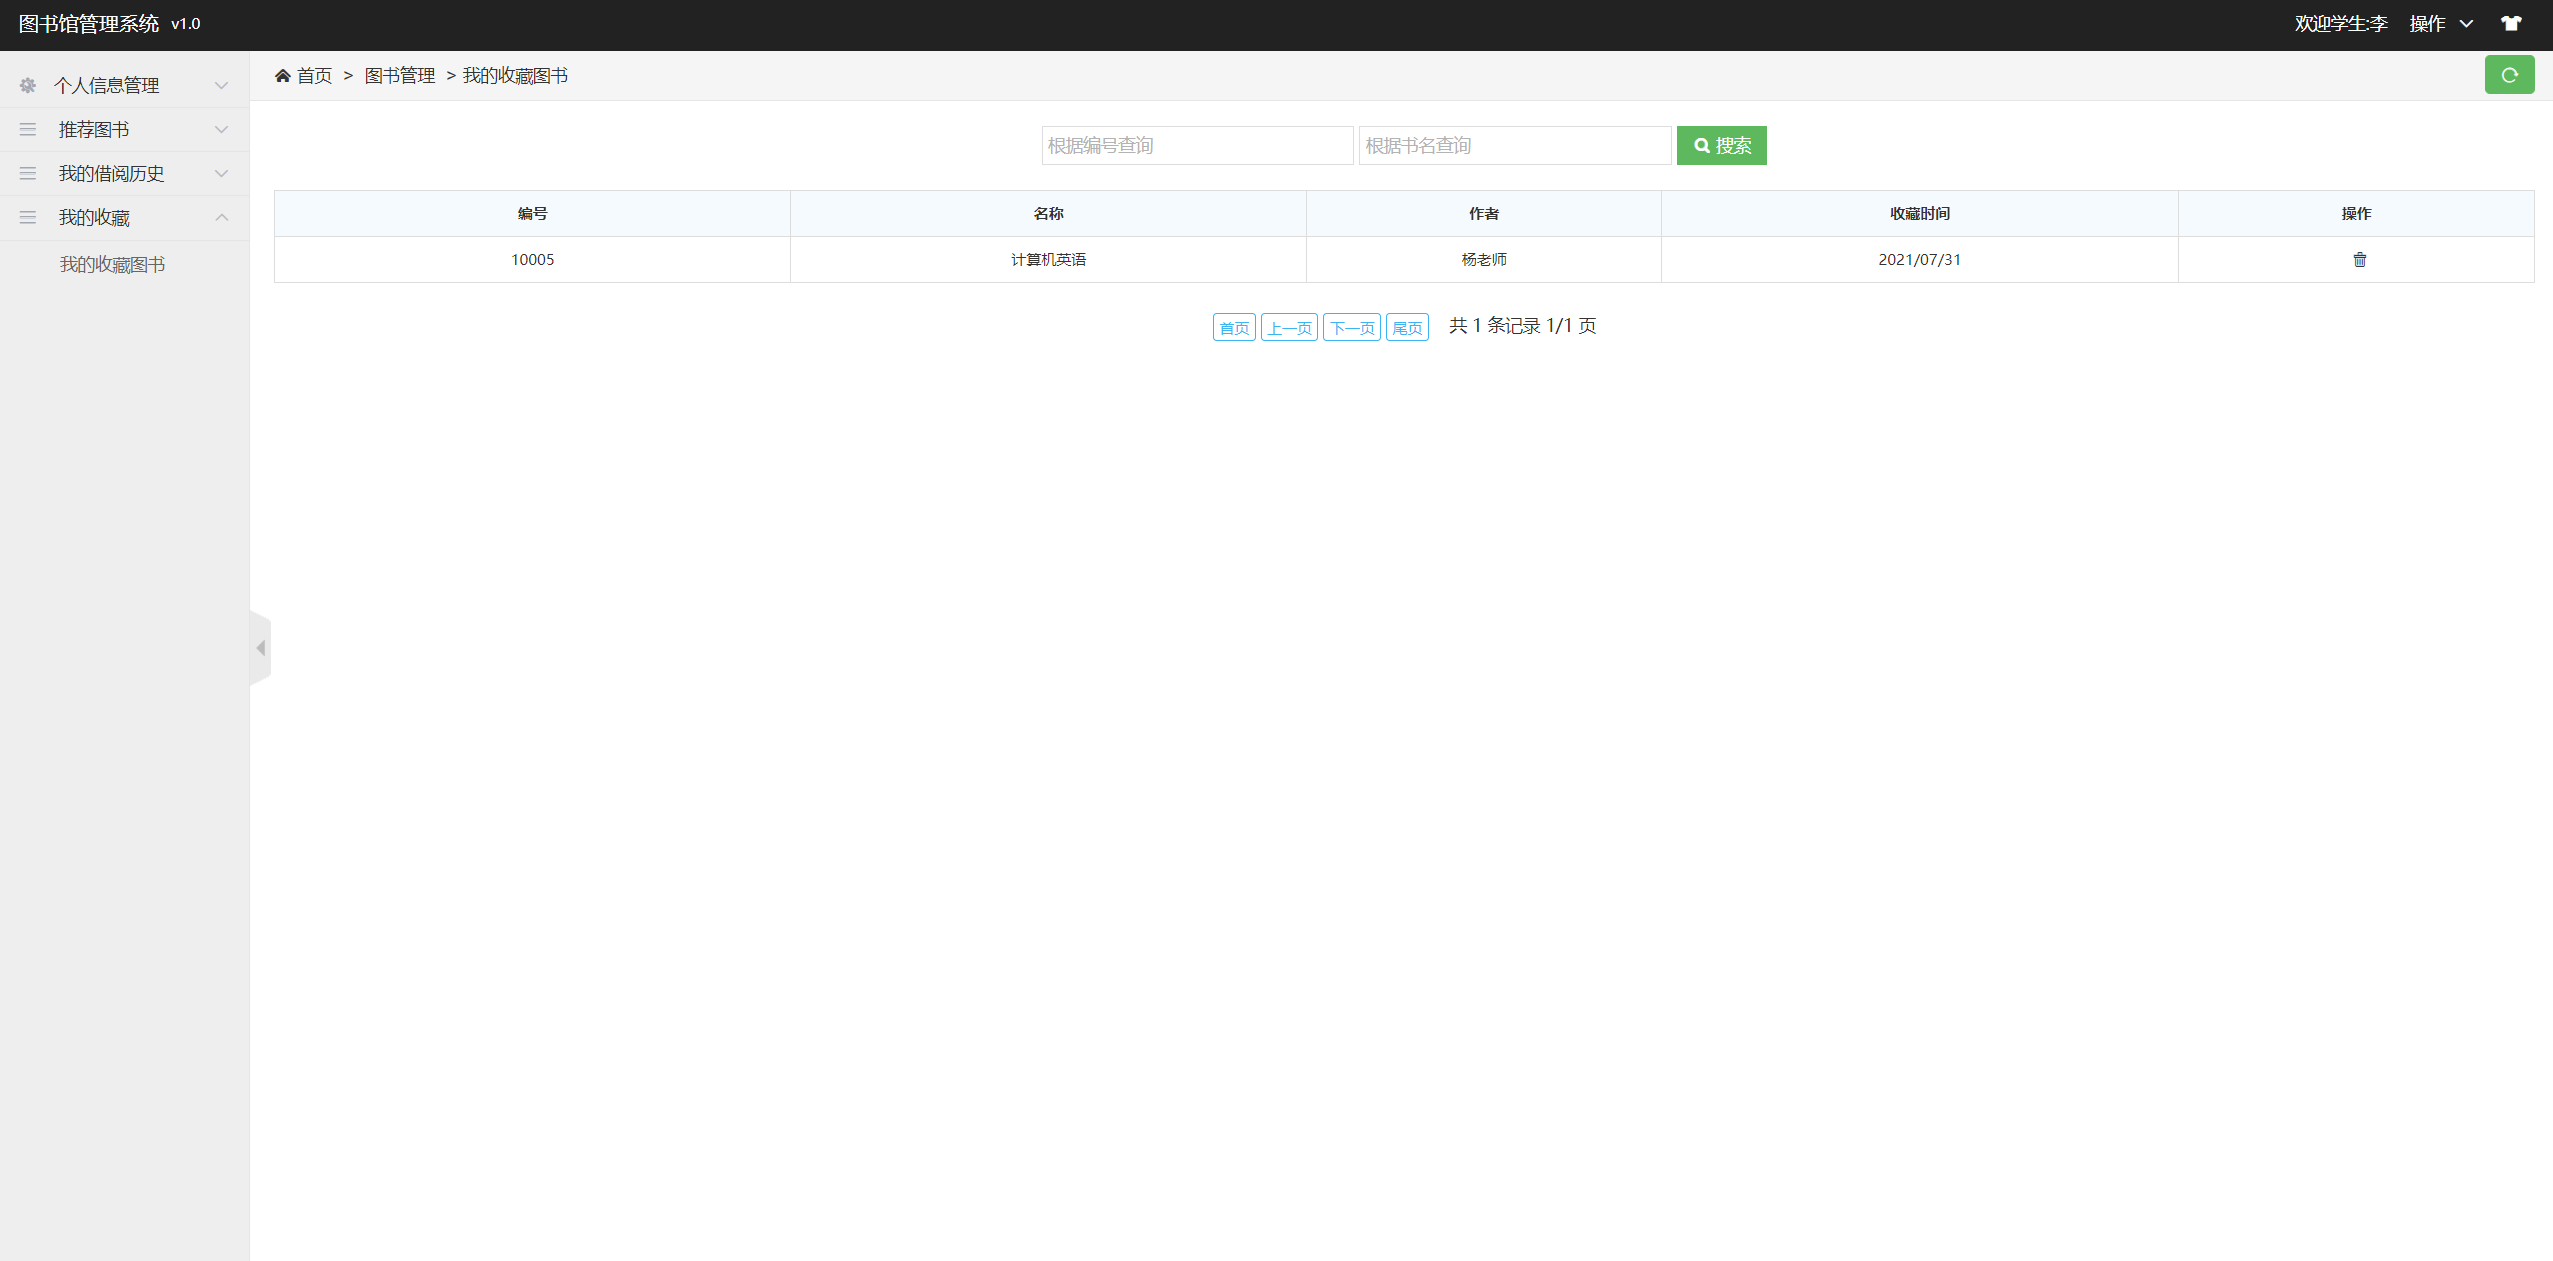2553x1261 pixels.
Task: Click the list icon beside 我的收藏
Action: [x=28, y=218]
